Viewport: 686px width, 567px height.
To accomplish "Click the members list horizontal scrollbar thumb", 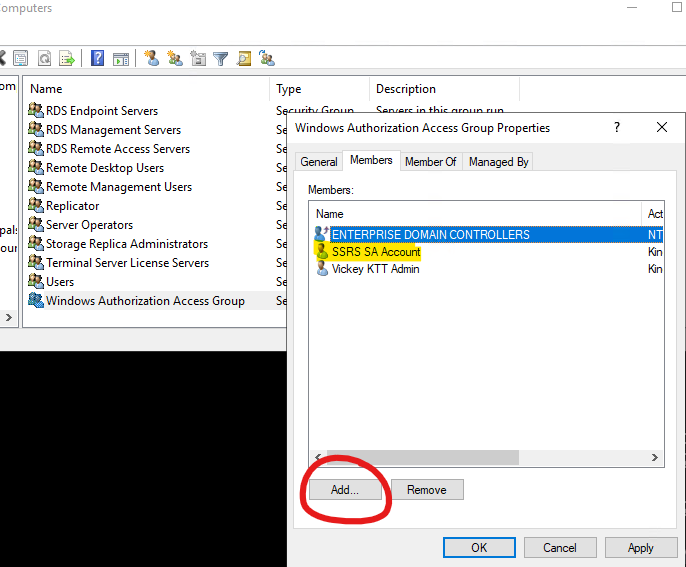I will [x=423, y=458].
